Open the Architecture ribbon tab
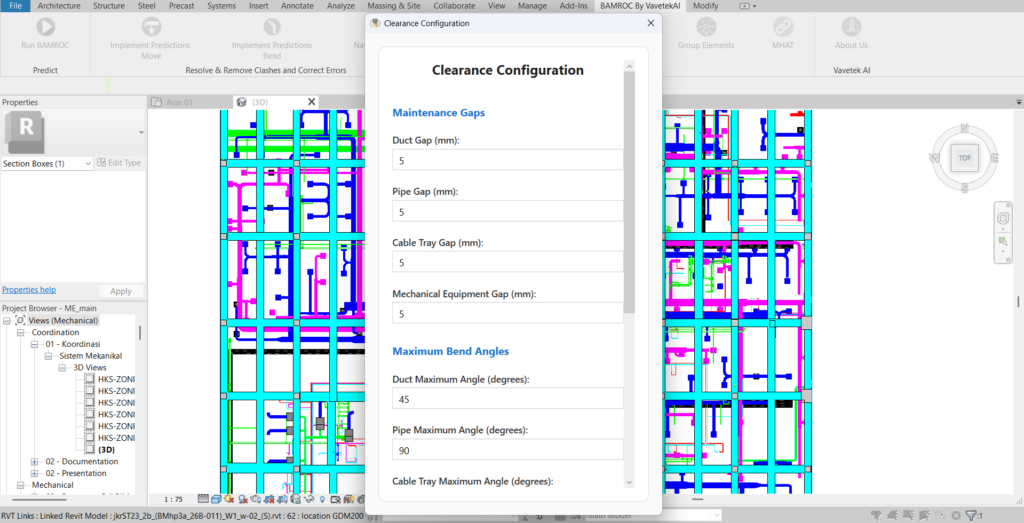1024x523 pixels. tap(59, 6)
